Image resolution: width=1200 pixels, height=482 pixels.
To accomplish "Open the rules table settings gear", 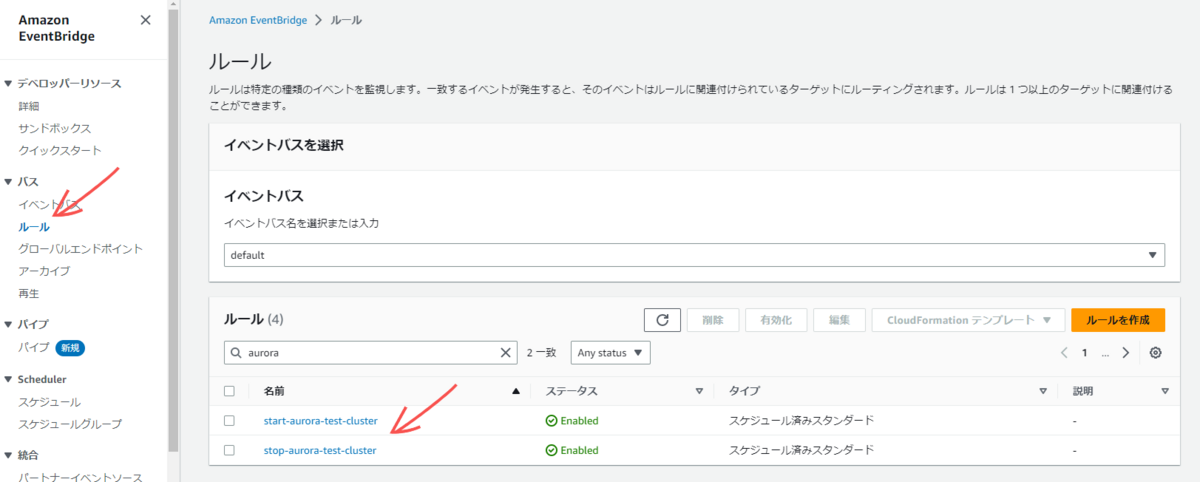I will (x=1156, y=353).
